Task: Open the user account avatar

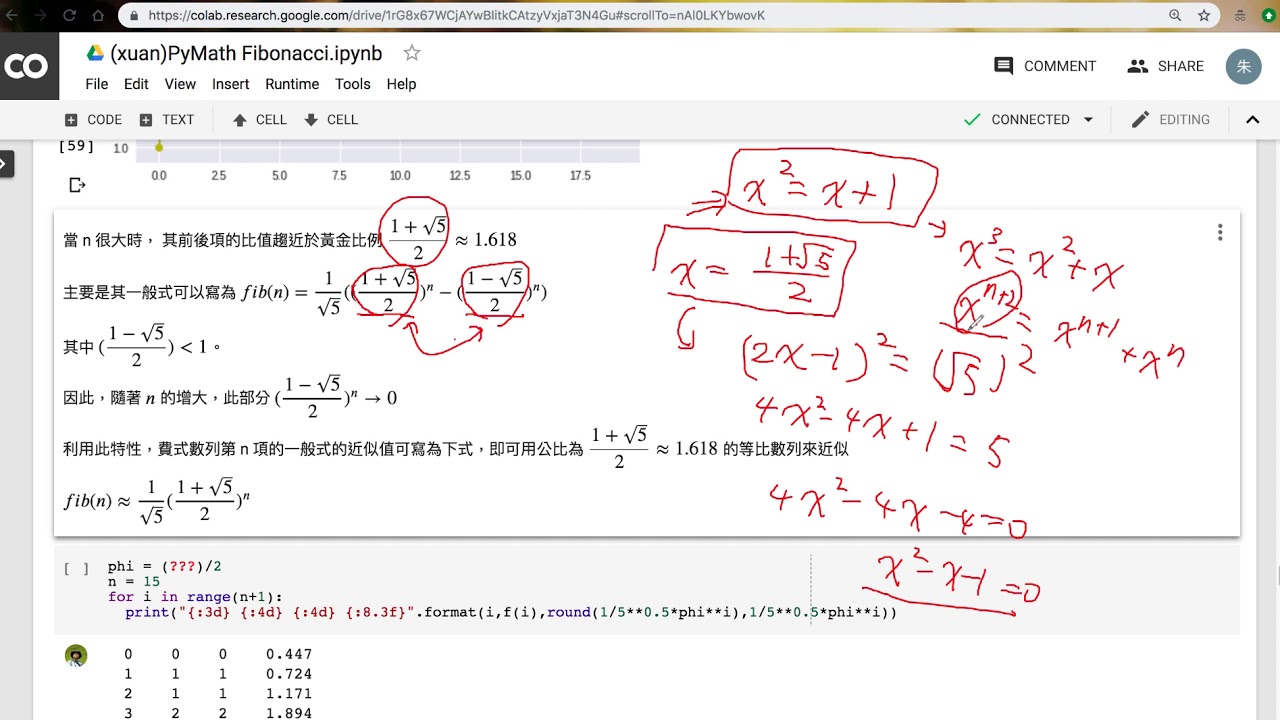Action: (1244, 66)
